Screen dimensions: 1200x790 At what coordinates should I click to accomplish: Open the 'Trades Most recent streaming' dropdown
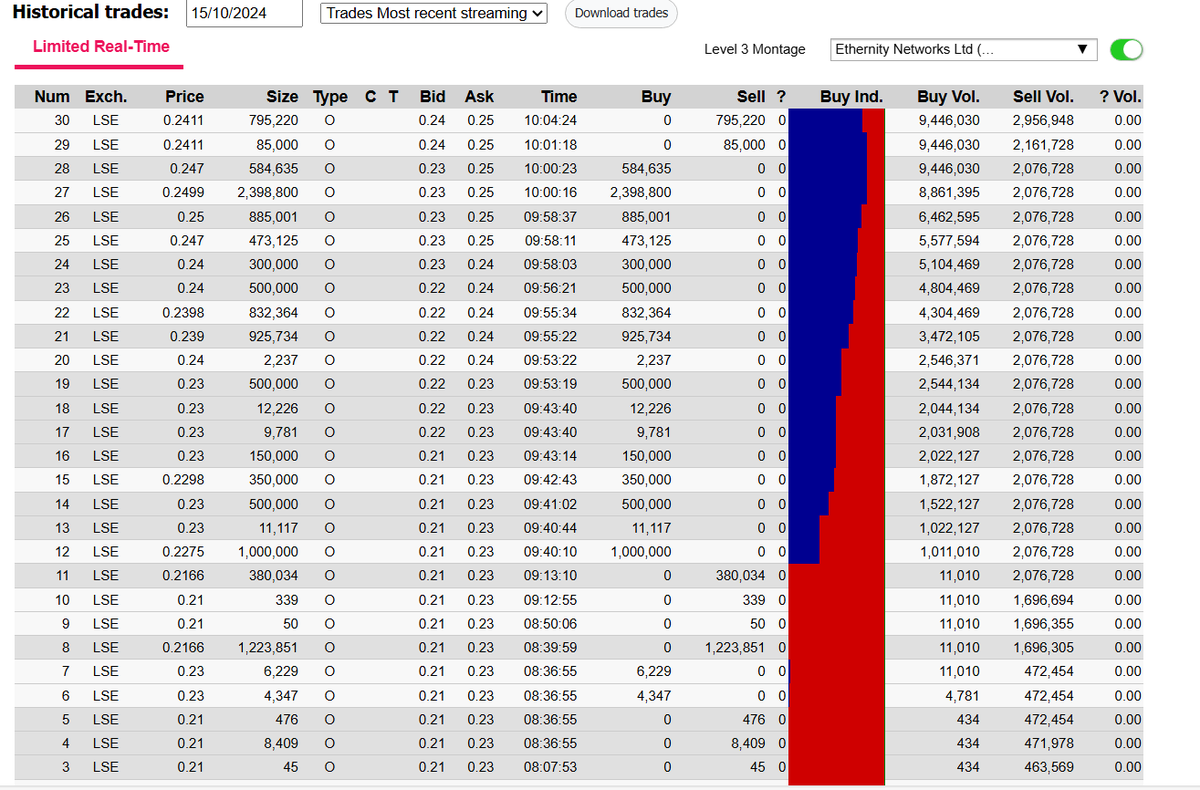click(433, 13)
